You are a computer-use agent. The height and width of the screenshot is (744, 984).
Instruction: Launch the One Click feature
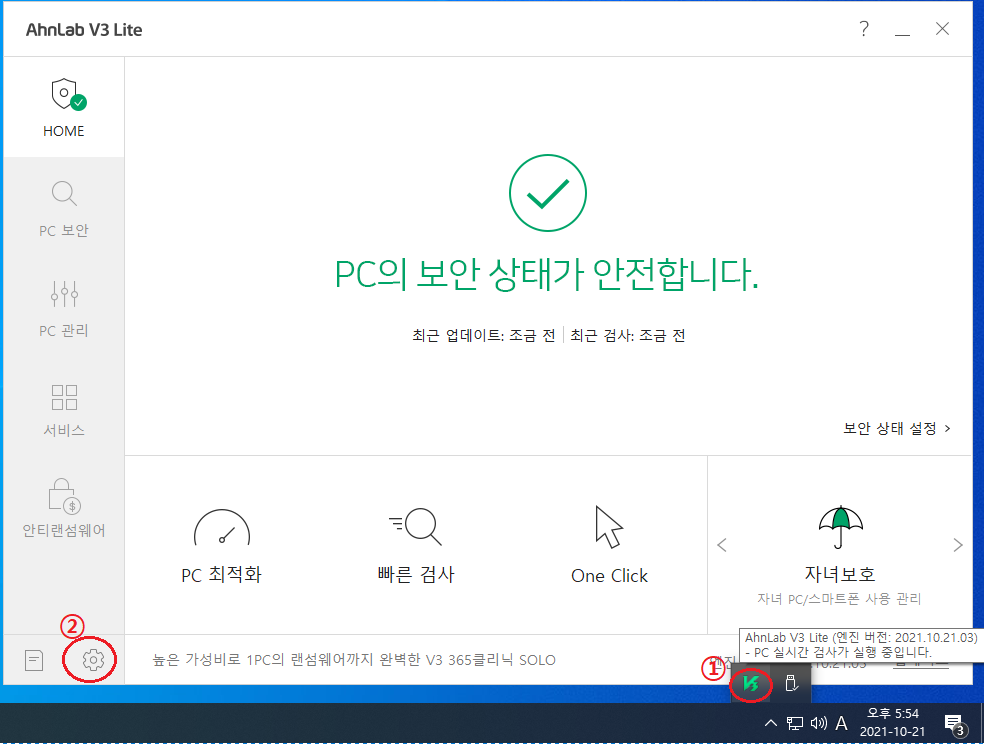point(609,545)
